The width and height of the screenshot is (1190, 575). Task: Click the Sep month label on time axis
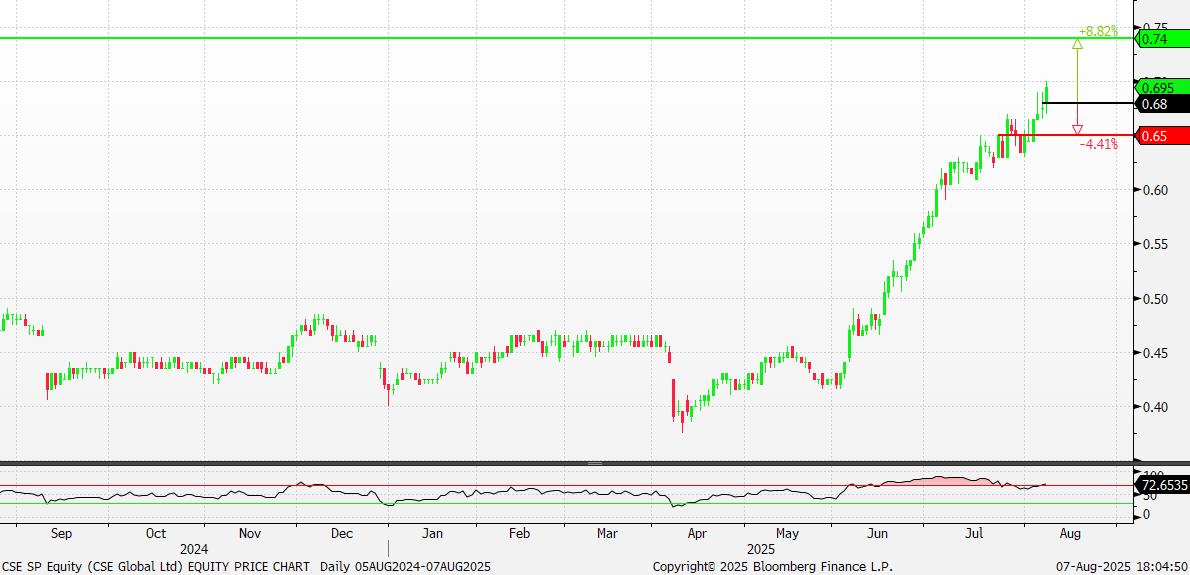point(61,533)
